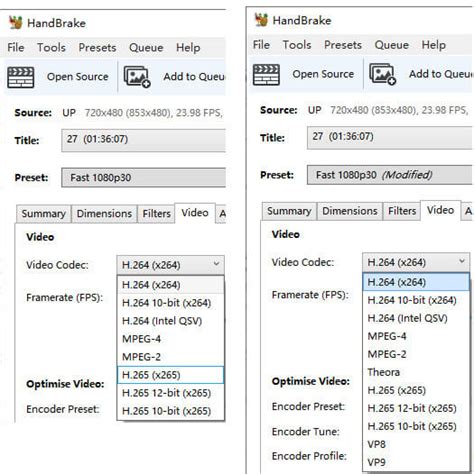
Task: Click Add to Queue image icon in left window
Action: [137, 77]
